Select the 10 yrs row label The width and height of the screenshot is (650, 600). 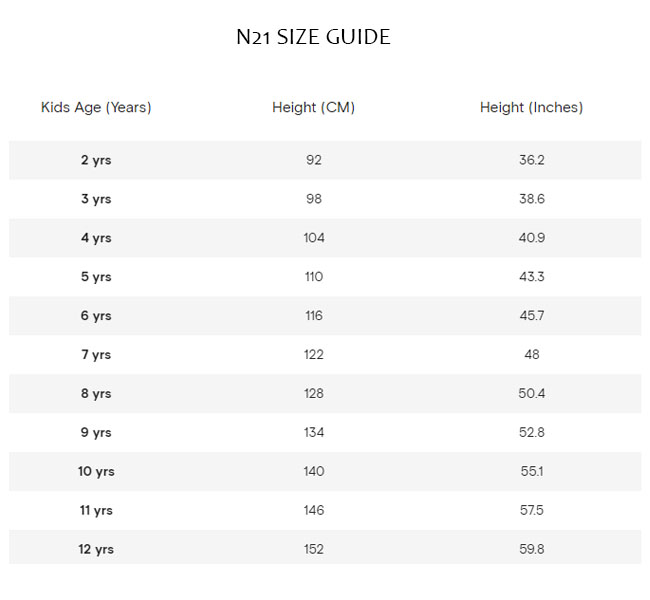pyautogui.click(x=96, y=471)
